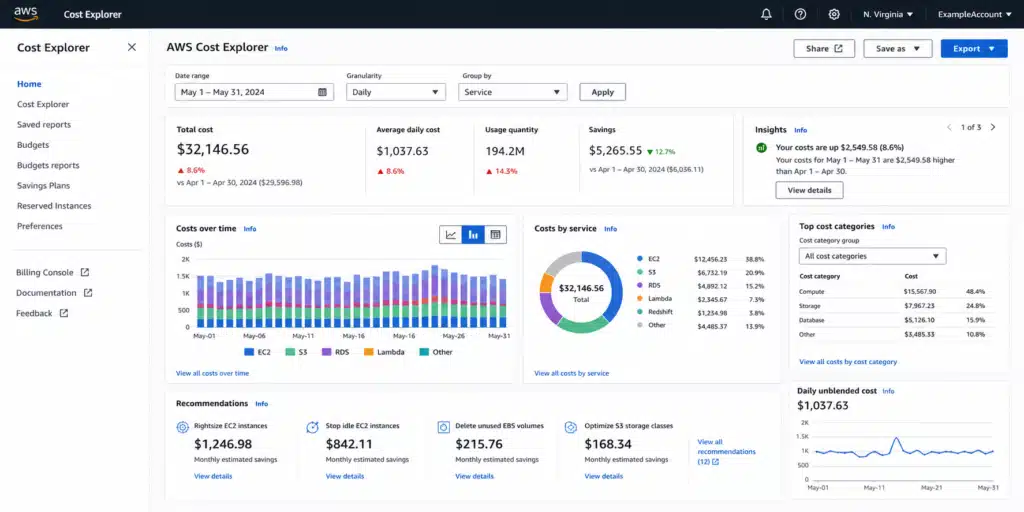Click the Optimize S3 storage classes icon
The width and height of the screenshot is (1024, 512).
571,427
